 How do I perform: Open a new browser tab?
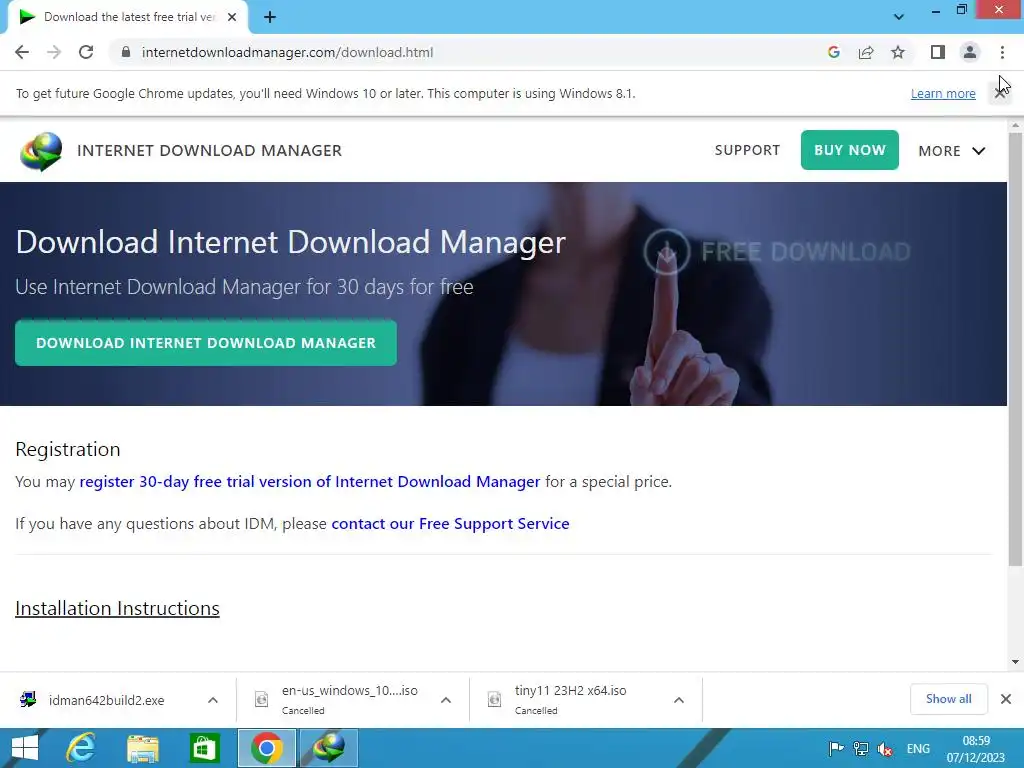[270, 18]
